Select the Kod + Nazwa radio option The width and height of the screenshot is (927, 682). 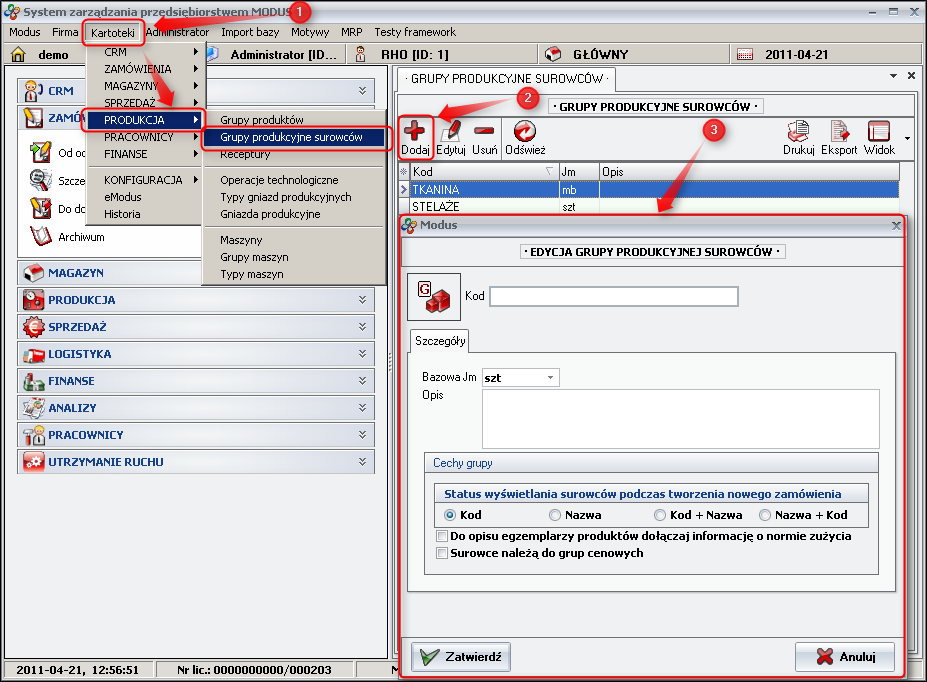coord(660,515)
